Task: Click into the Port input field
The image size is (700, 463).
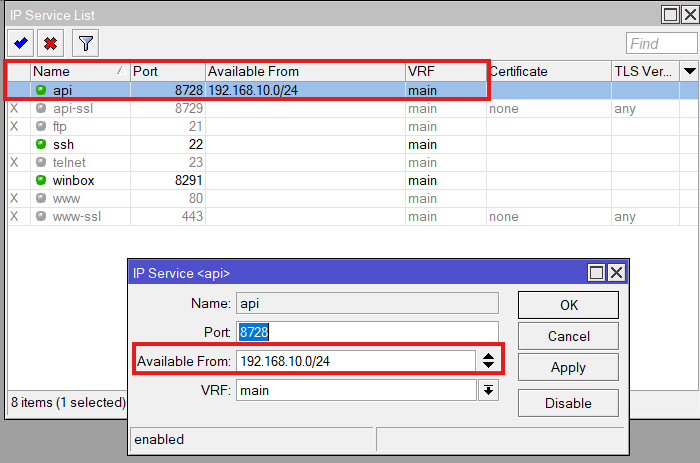Action: click(x=366, y=332)
